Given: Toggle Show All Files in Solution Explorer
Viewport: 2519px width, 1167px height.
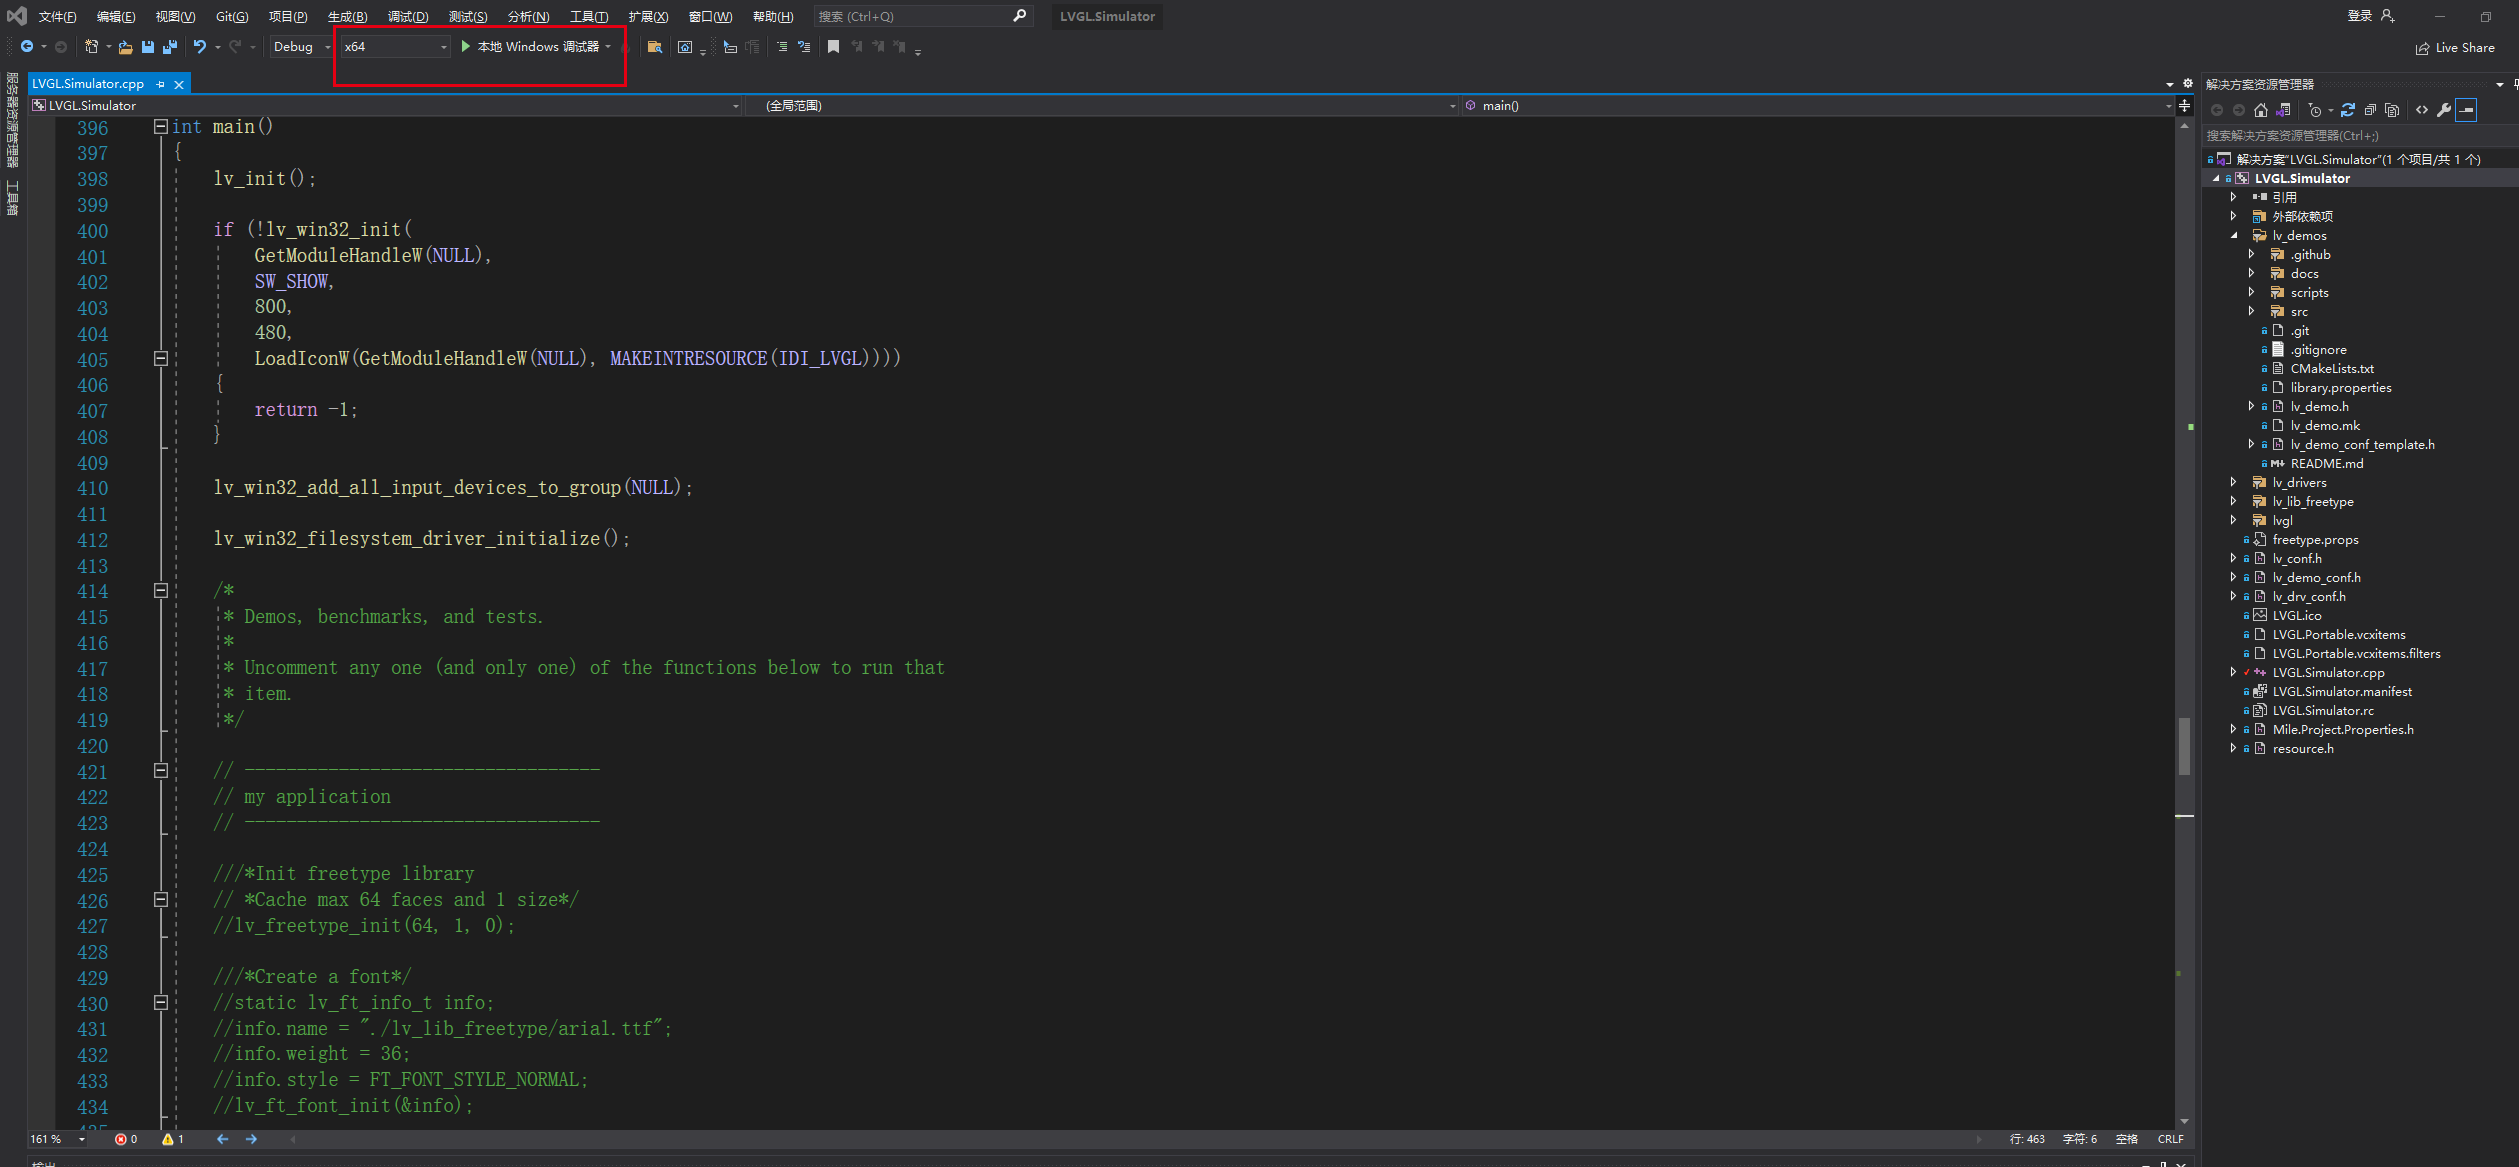Looking at the screenshot, I should (x=2391, y=110).
